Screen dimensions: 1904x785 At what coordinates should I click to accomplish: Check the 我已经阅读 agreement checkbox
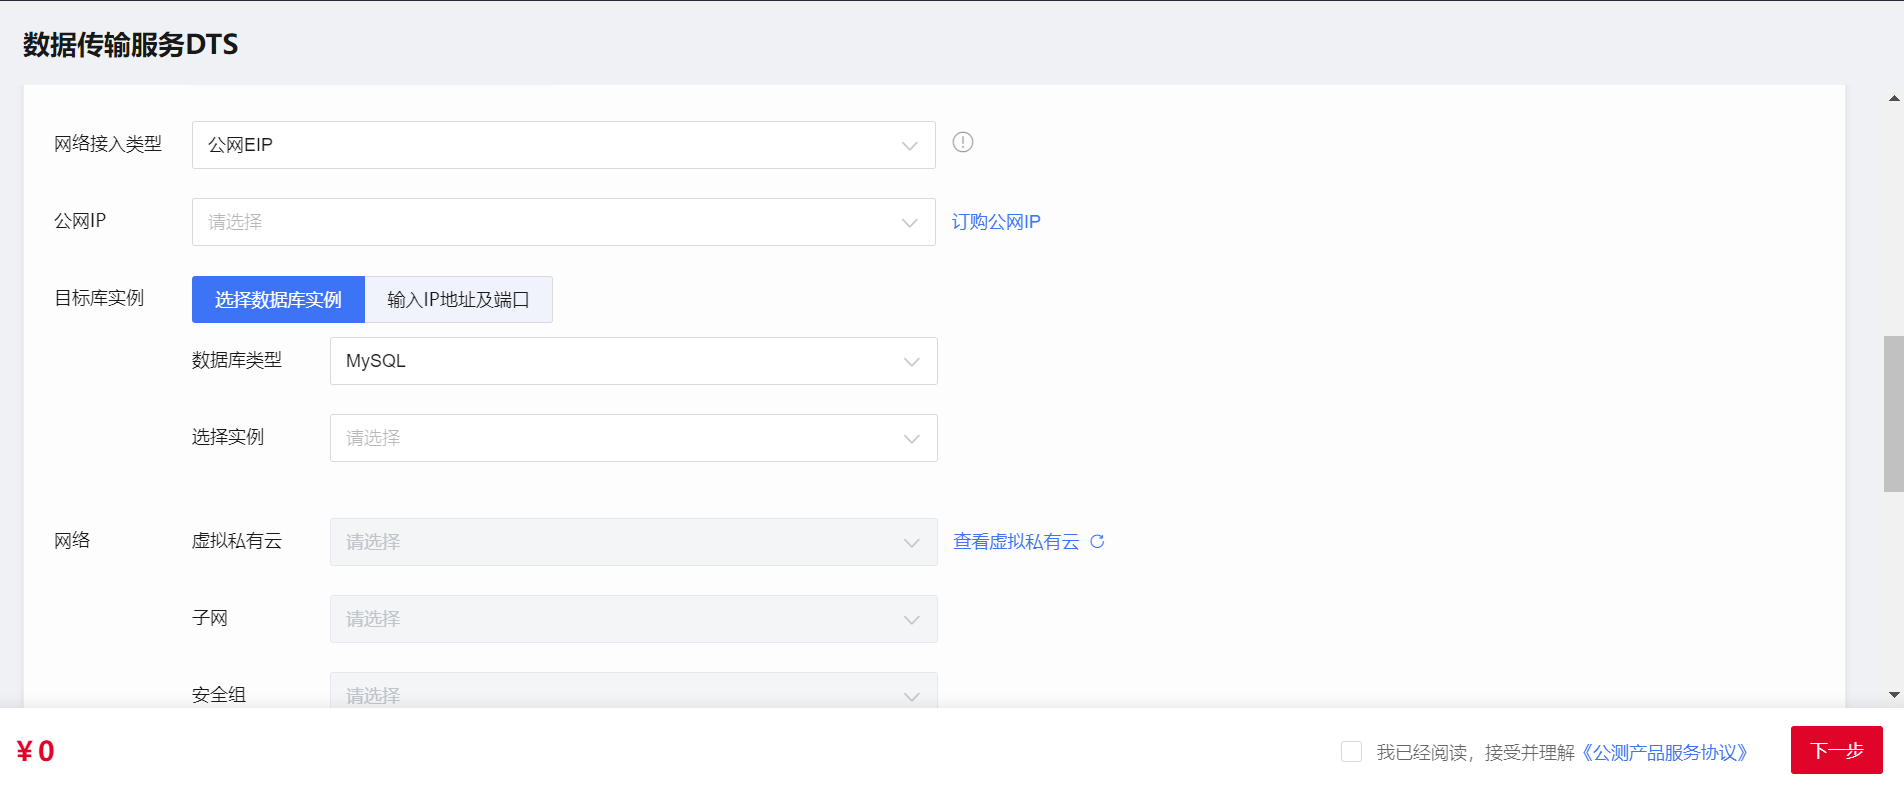[1351, 751]
